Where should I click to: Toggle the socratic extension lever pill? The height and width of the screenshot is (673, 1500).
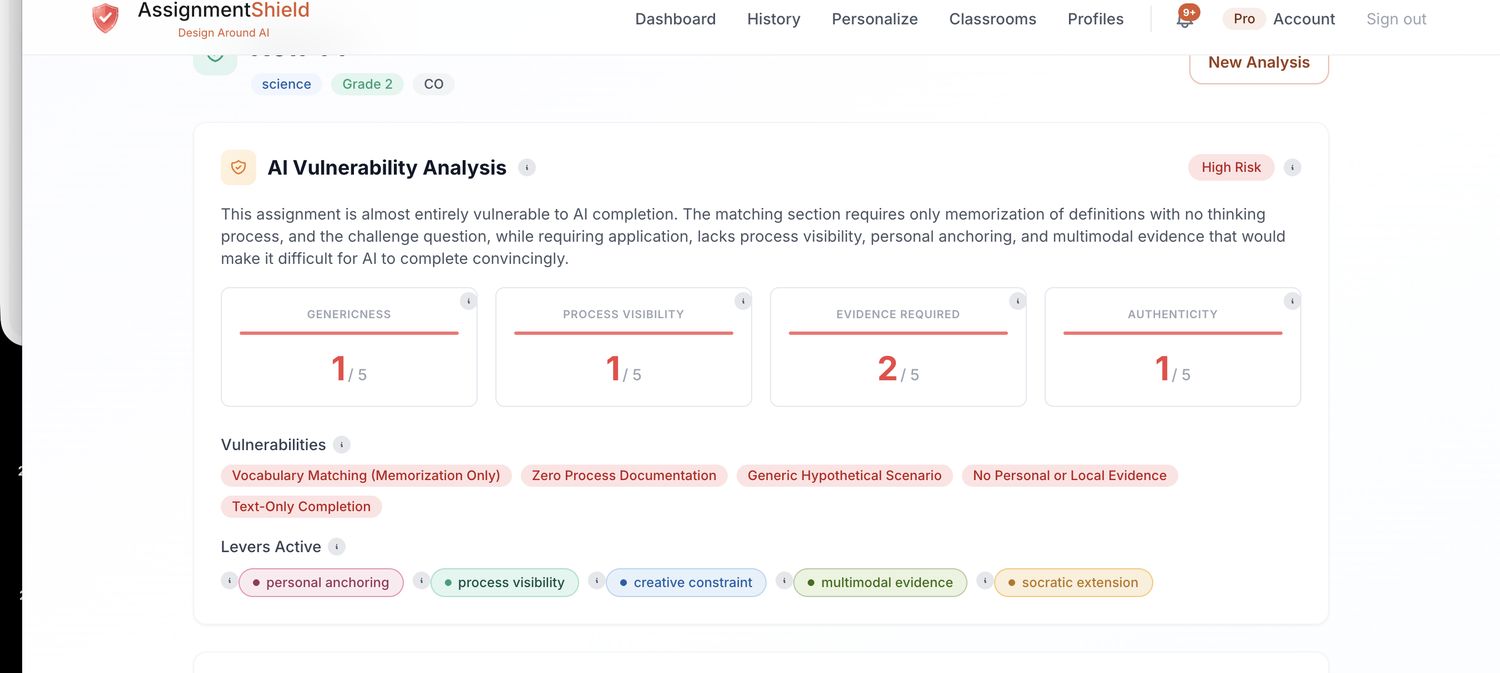click(1073, 583)
